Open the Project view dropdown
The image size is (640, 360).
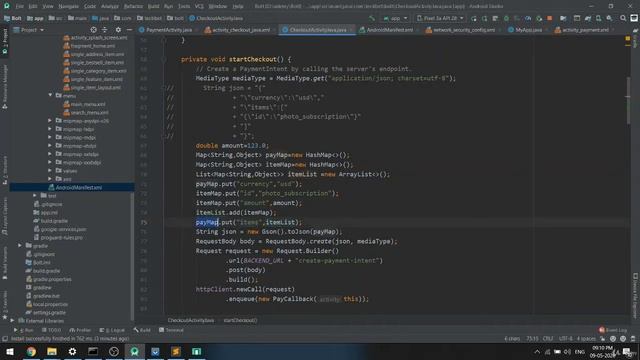tap(29, 30)
